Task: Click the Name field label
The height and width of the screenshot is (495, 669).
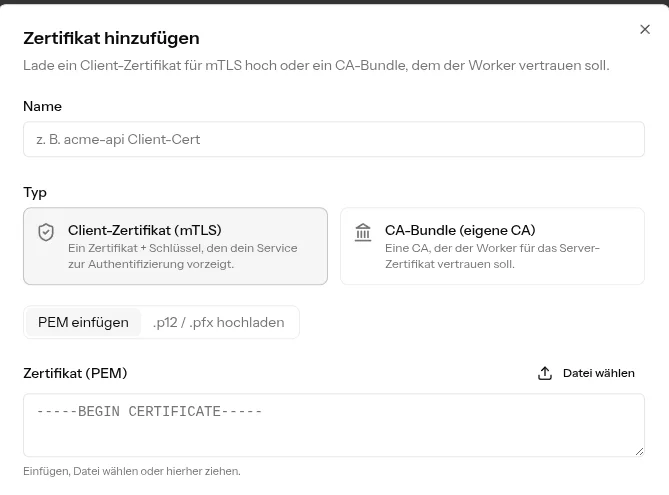Action: [43, 106]
